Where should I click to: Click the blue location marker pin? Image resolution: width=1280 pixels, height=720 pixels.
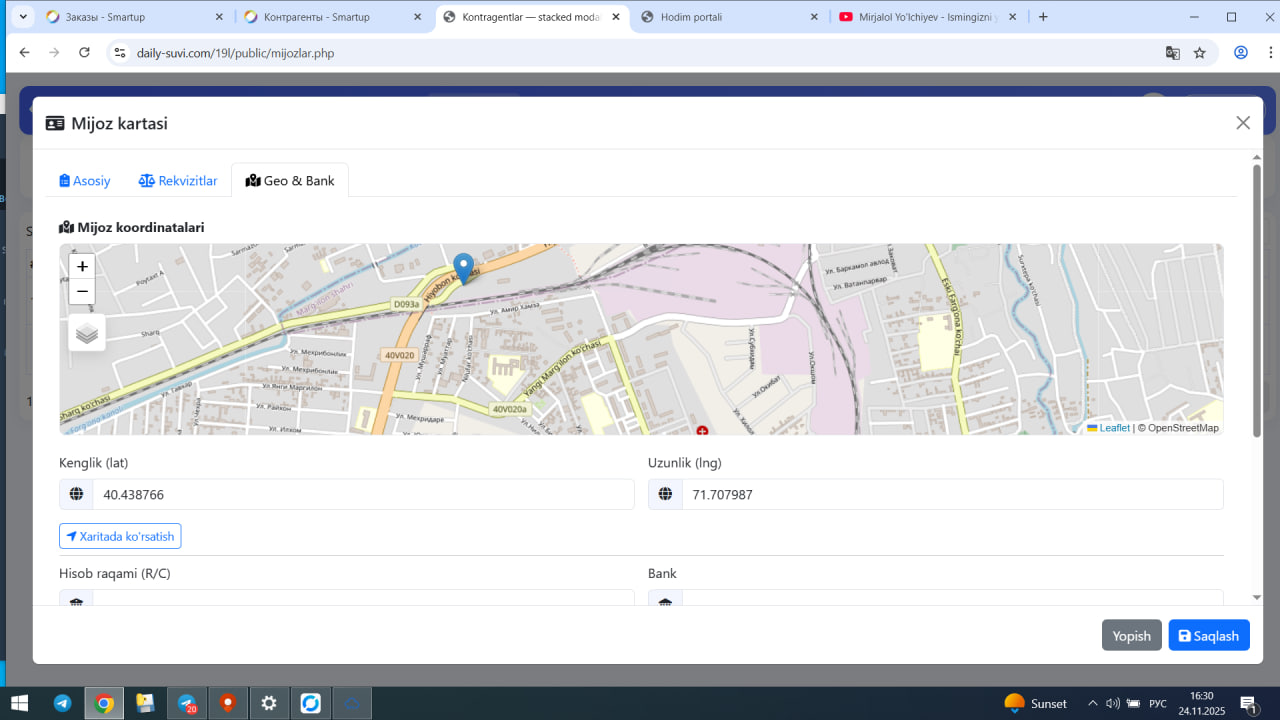(463, 267)
